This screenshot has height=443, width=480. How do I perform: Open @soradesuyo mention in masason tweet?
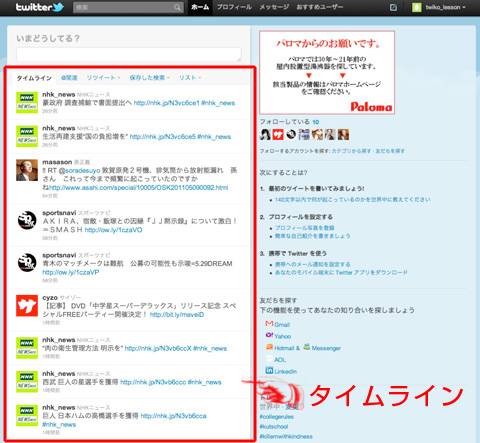tap(79, 170)
